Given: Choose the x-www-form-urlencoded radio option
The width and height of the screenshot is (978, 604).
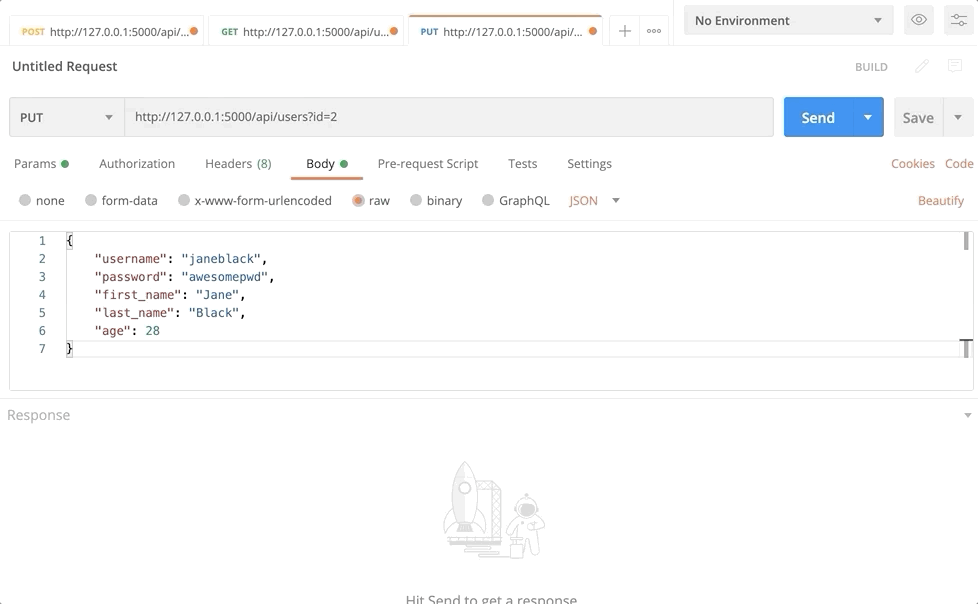Looking at the screenshot, I should pos(184,200).
